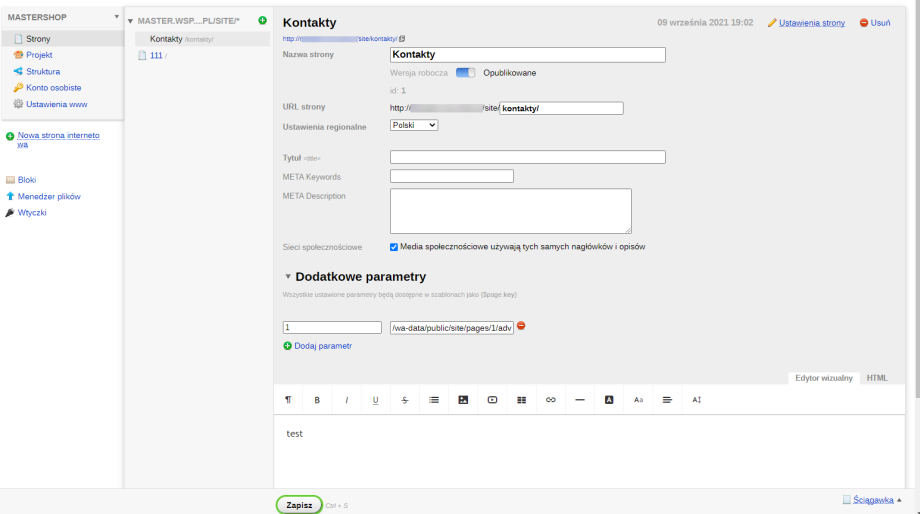Click the link insertion icon
Viewport: 920px width, 514px height.
[x=550, y=400]
